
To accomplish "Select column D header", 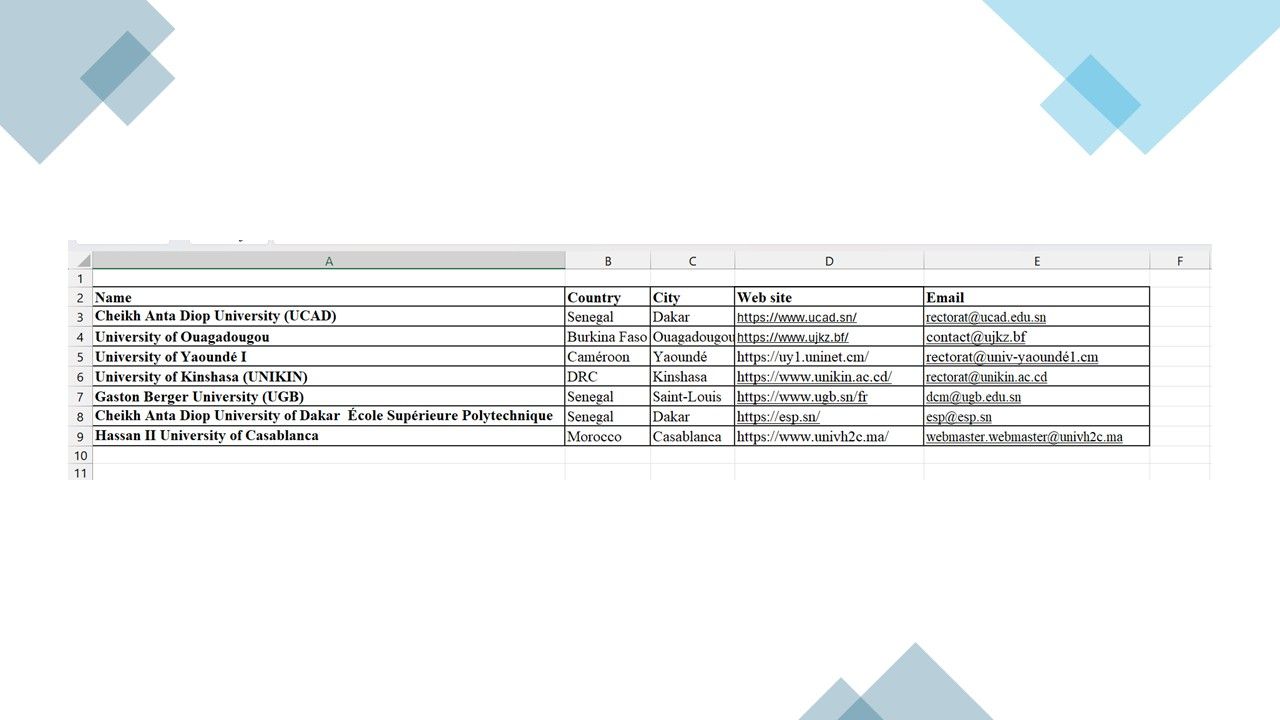I will [829, 261].
